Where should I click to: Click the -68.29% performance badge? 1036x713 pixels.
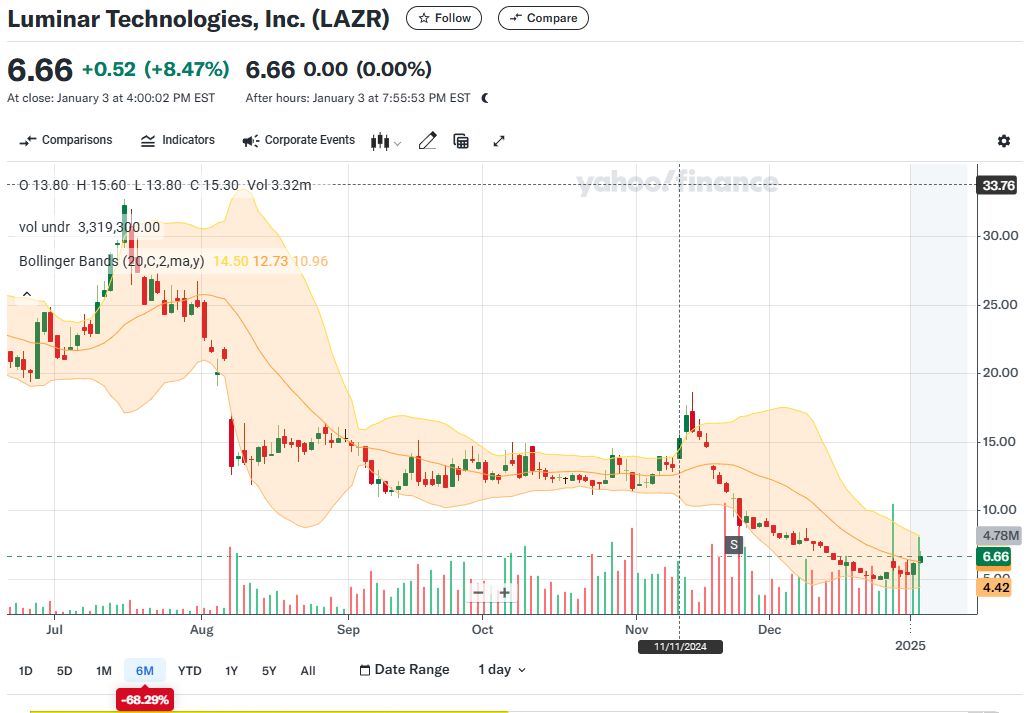pyautogui.click(x=145, y=700)
